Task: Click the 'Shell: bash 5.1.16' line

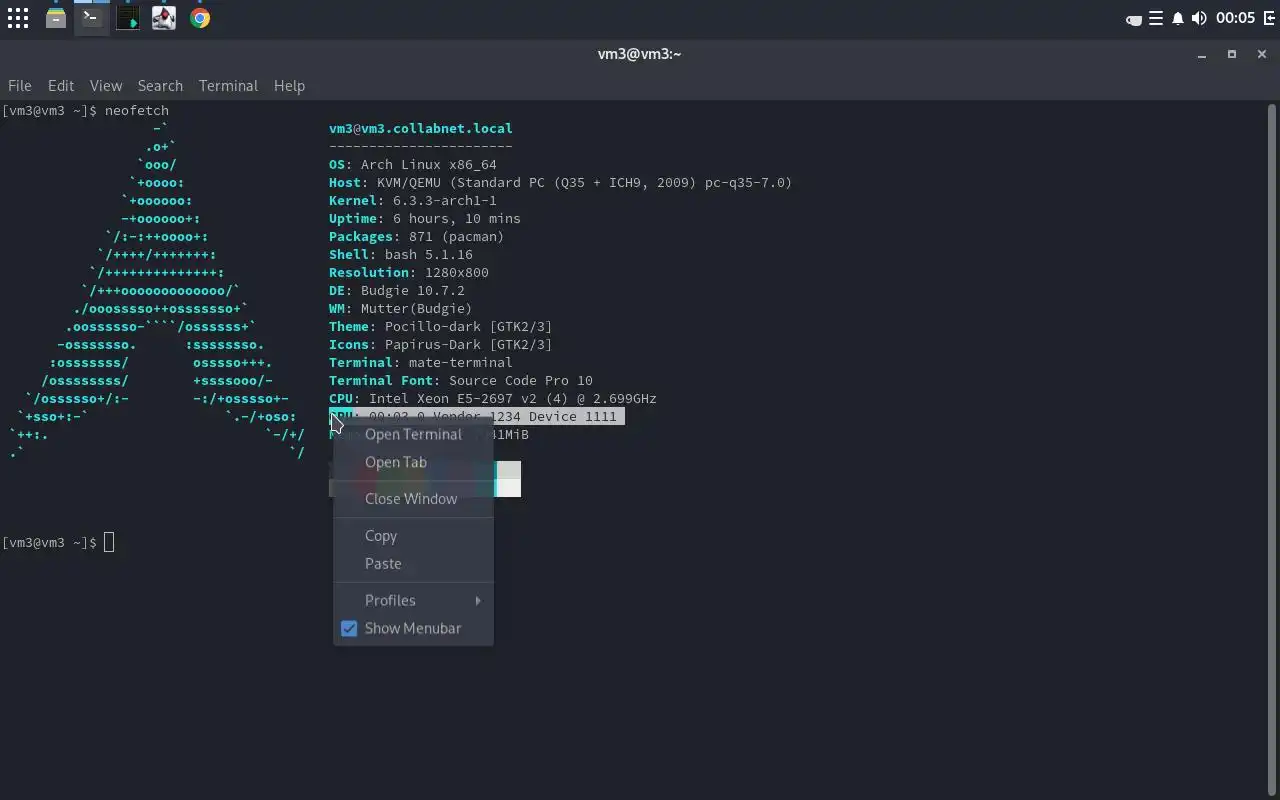Action: (x=401, y=254)
